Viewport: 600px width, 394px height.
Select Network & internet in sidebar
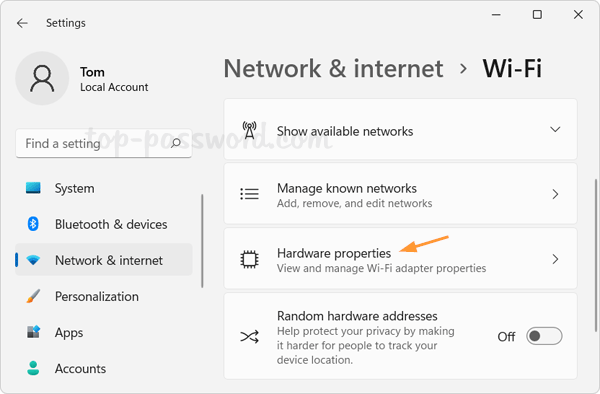coord(104,260)
